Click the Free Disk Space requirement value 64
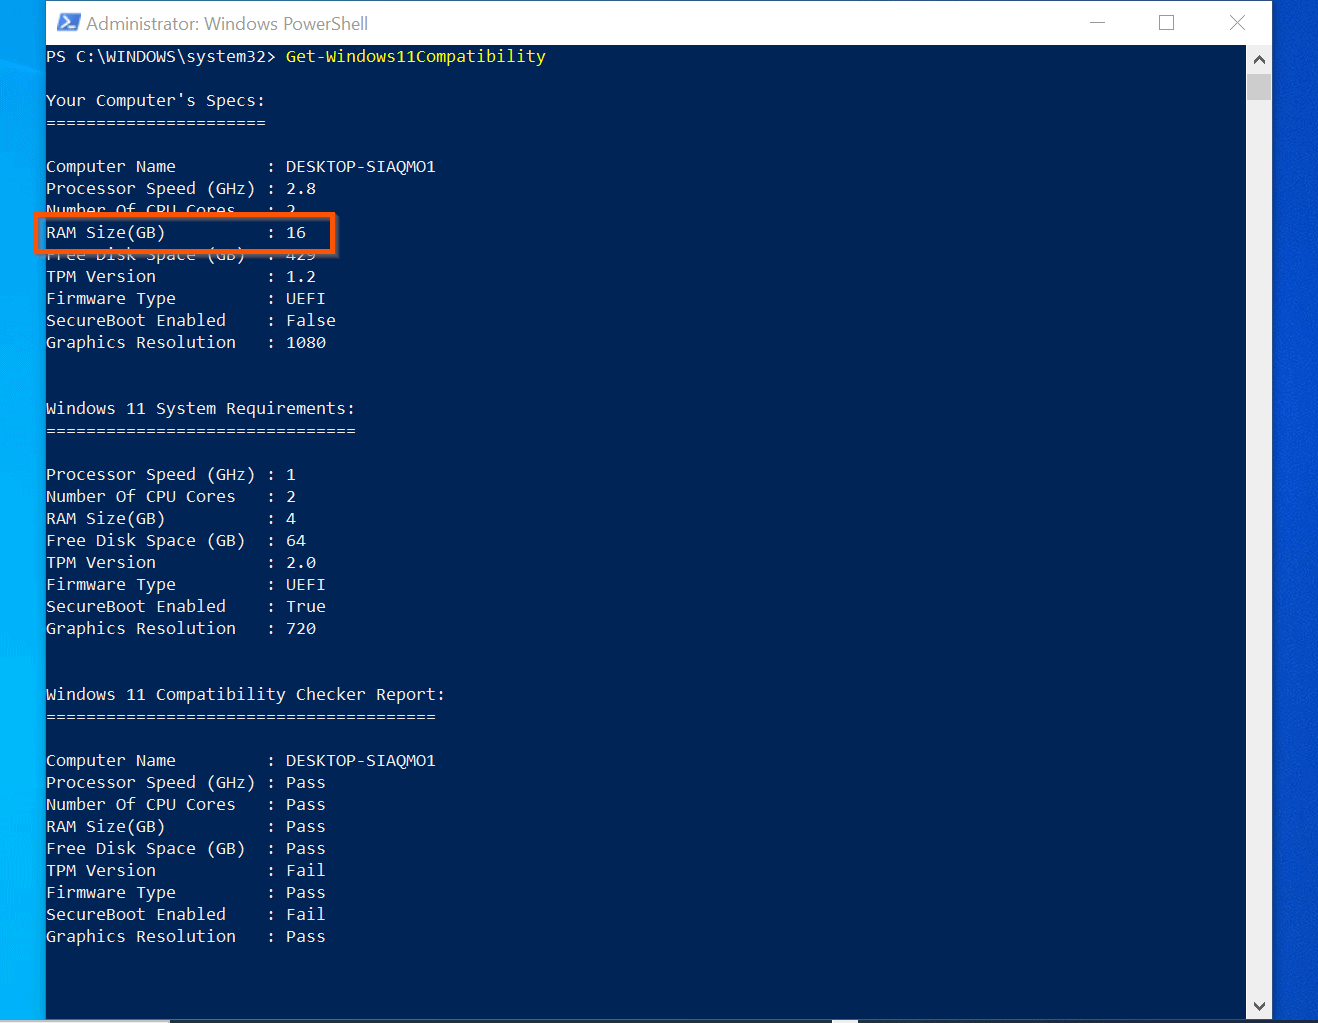Screen dimensions: 1318x1023 pyautogui.click(x=296, y=541)
